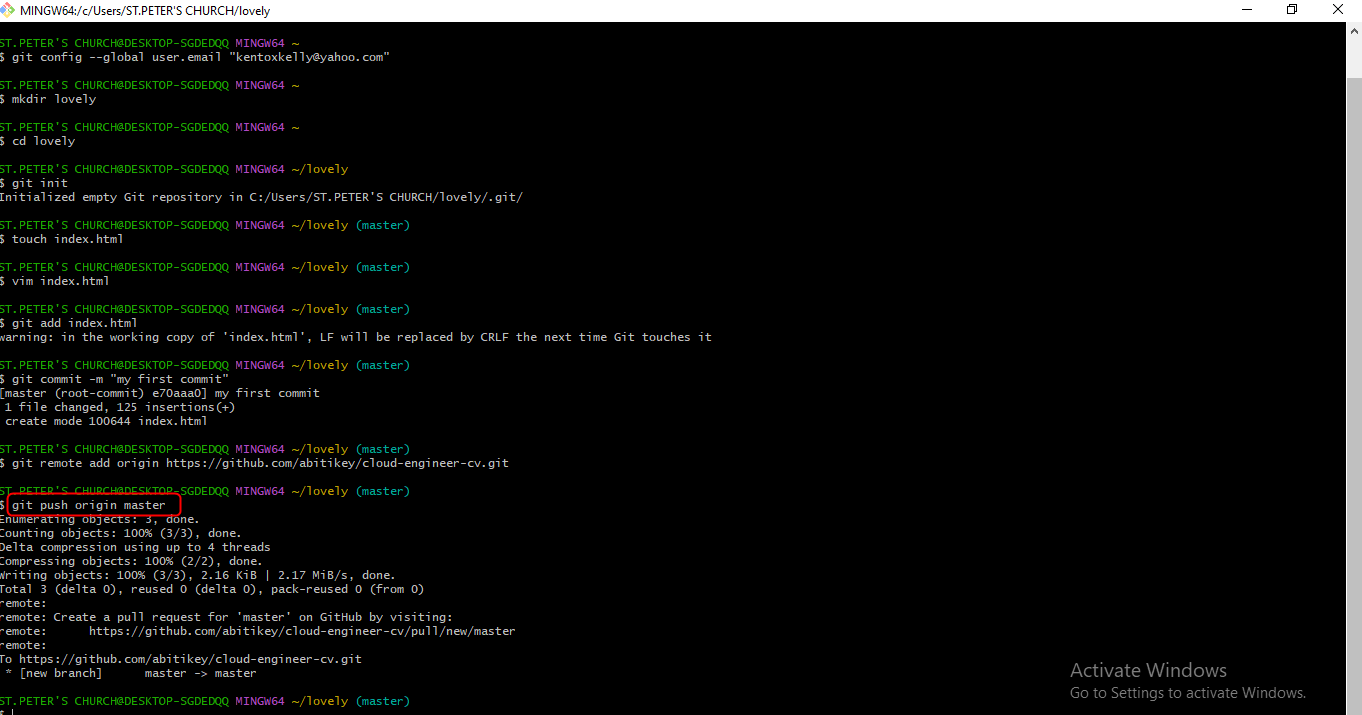
Task: Click the "* [new branch] master -> master" line
Action: click(x=131, y=673)
